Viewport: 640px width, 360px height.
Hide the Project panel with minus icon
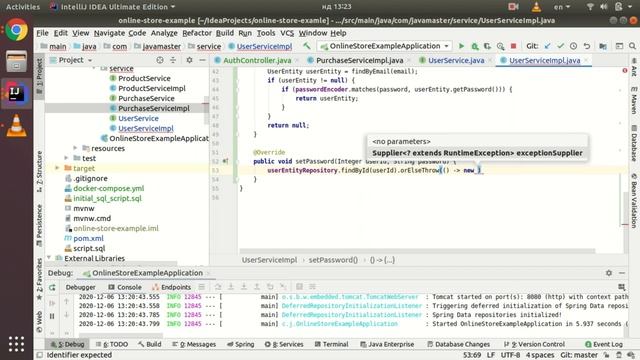(x=202, y=60)
